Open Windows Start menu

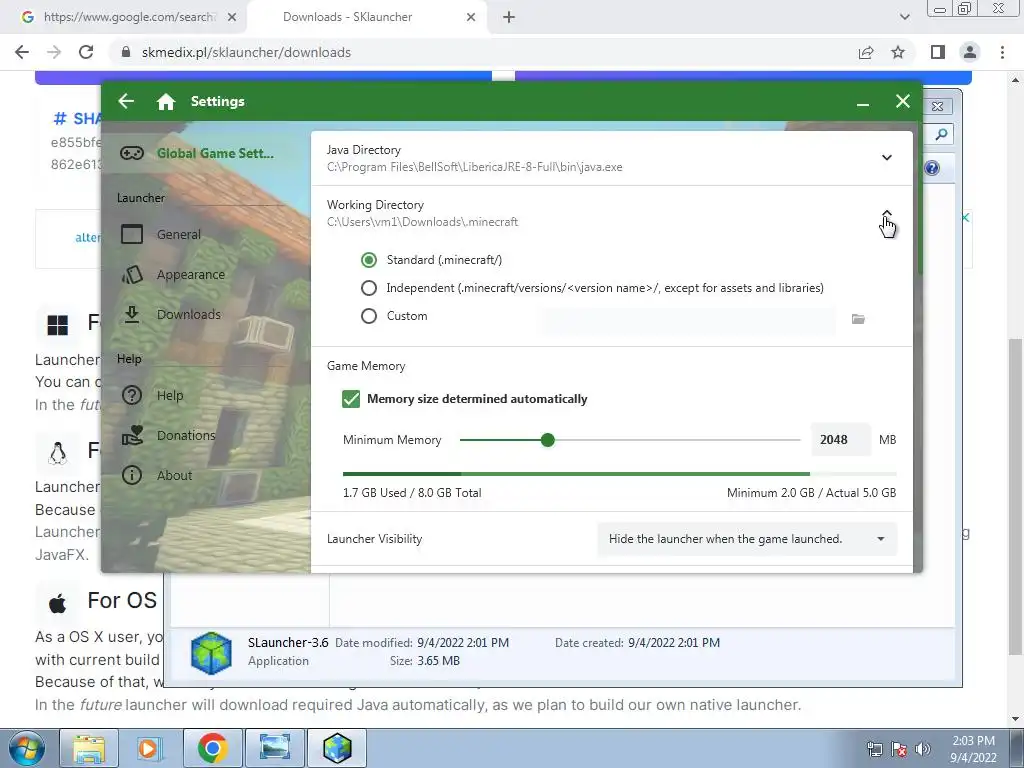(x=26, y=748)
